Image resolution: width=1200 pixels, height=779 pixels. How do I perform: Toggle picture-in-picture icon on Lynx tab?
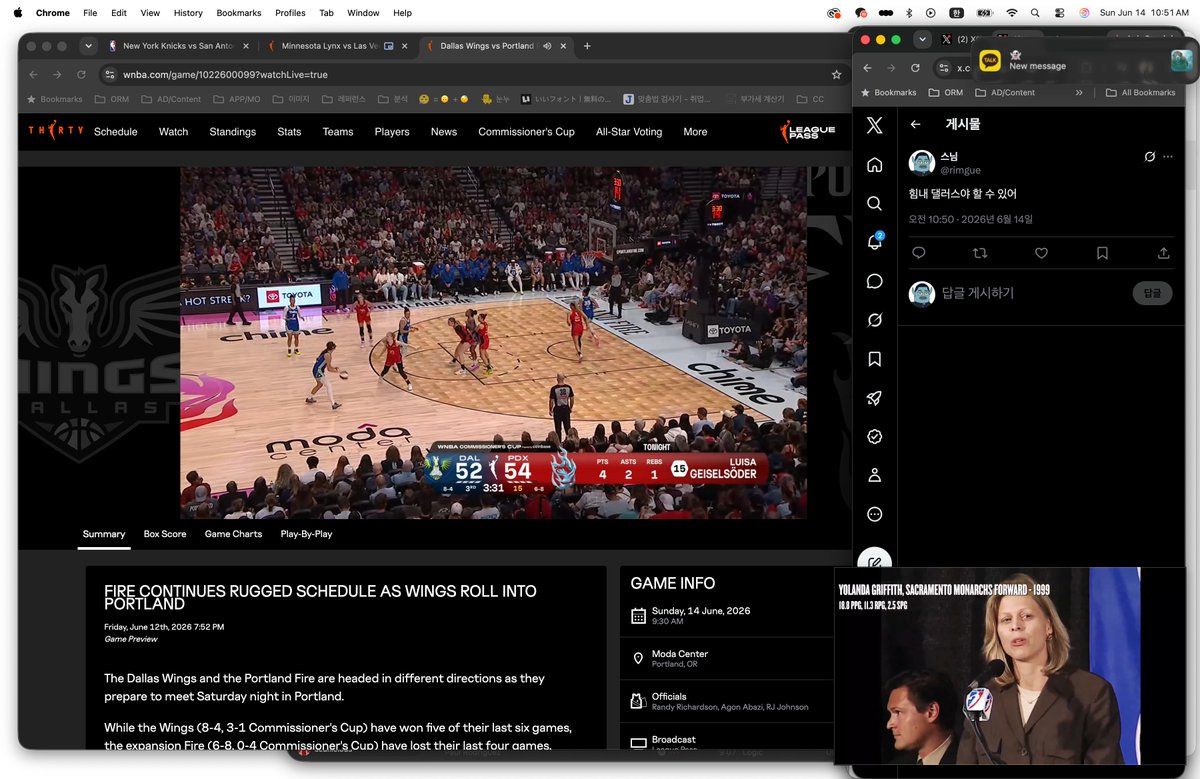(388, 46)
